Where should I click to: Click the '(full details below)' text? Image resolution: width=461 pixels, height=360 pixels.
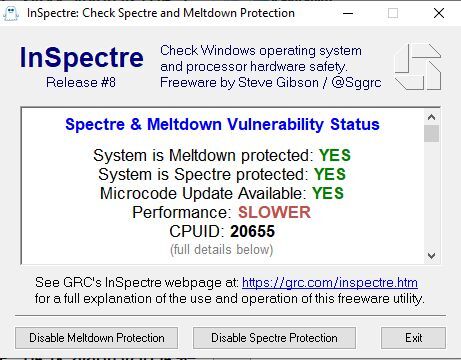tap(222, 250)
